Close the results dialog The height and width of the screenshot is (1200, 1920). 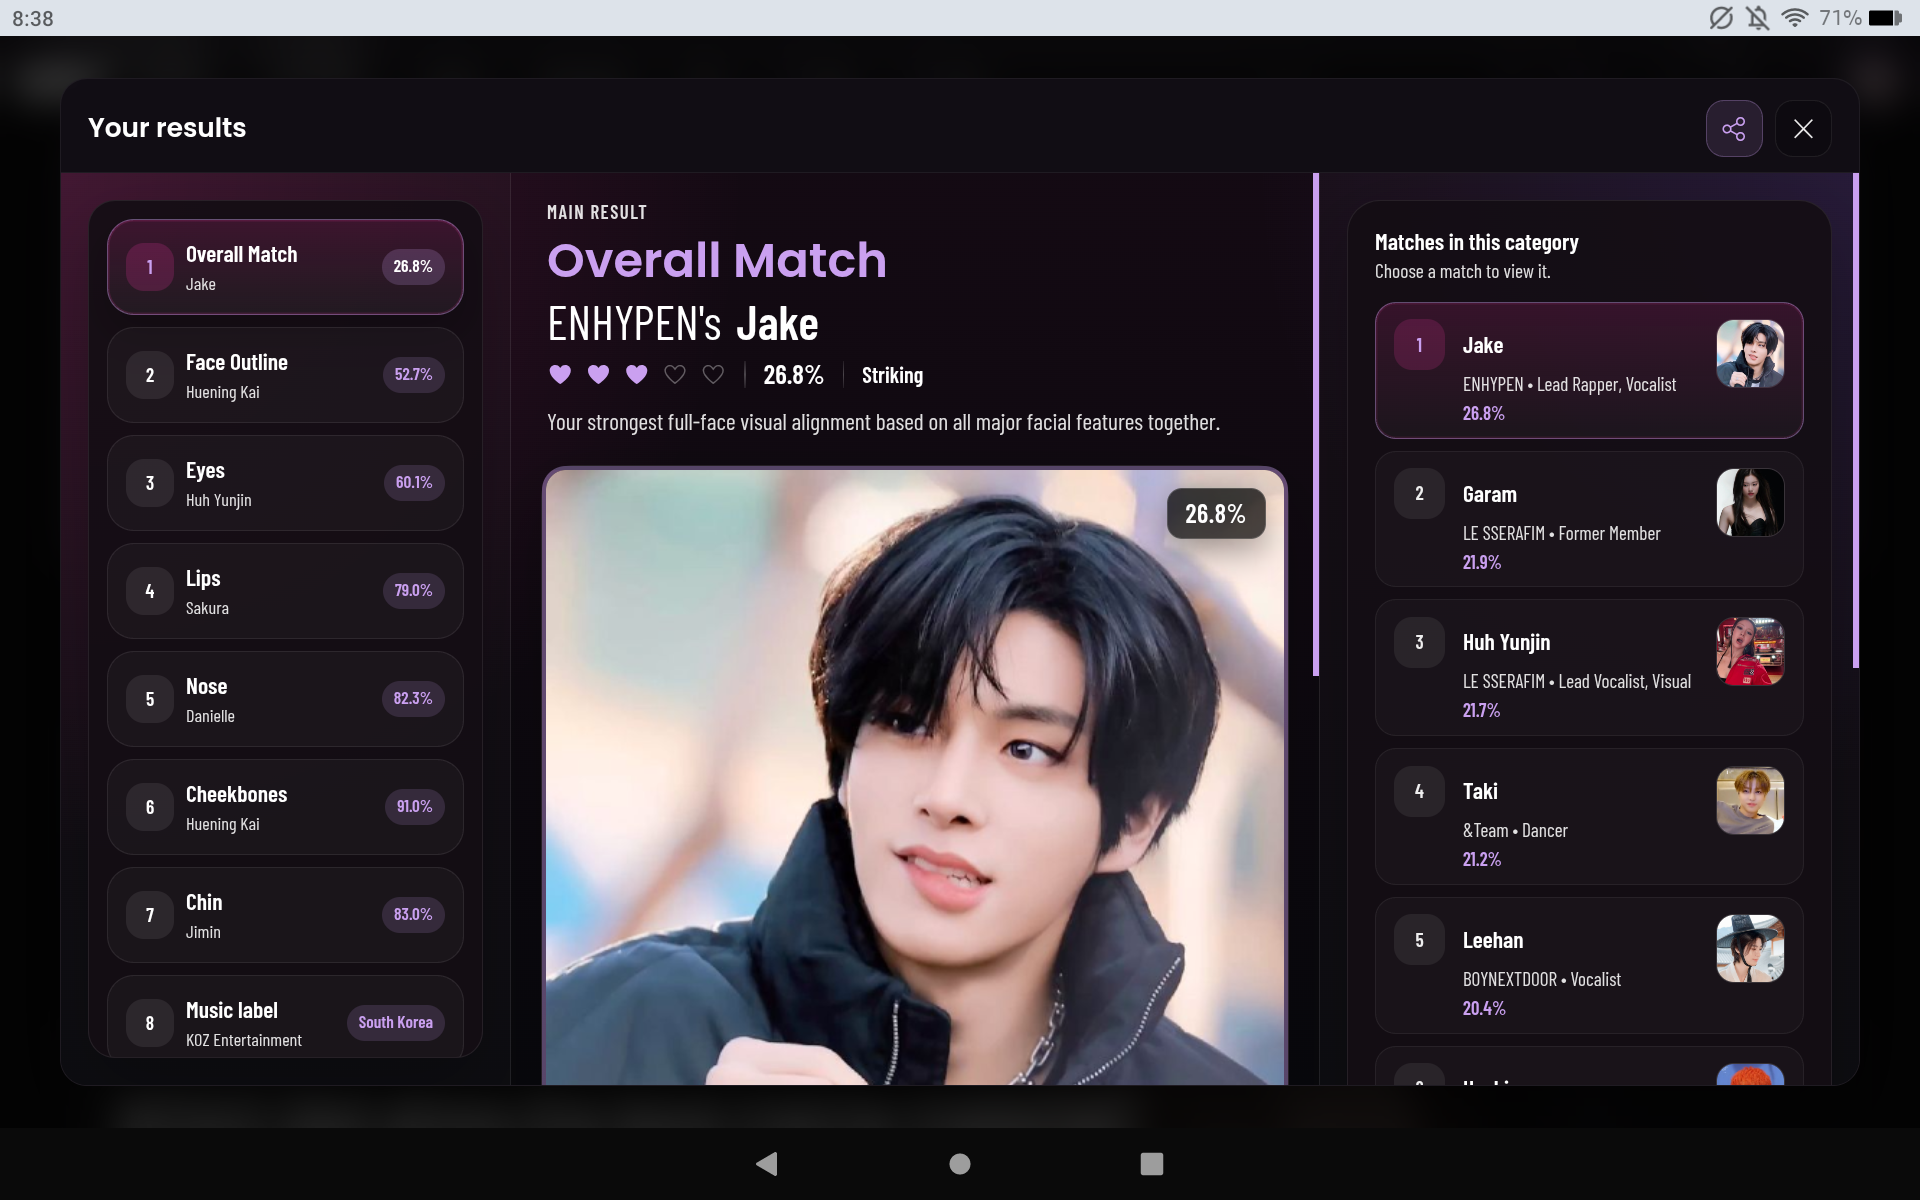click(1803, 128)
